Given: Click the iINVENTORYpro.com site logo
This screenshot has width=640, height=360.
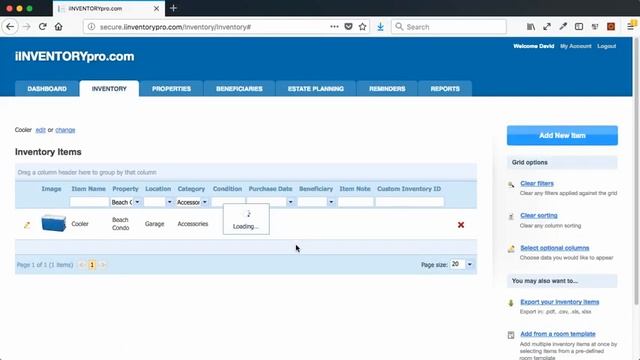Looking at the screenshot, I should [x=75, y=56].
